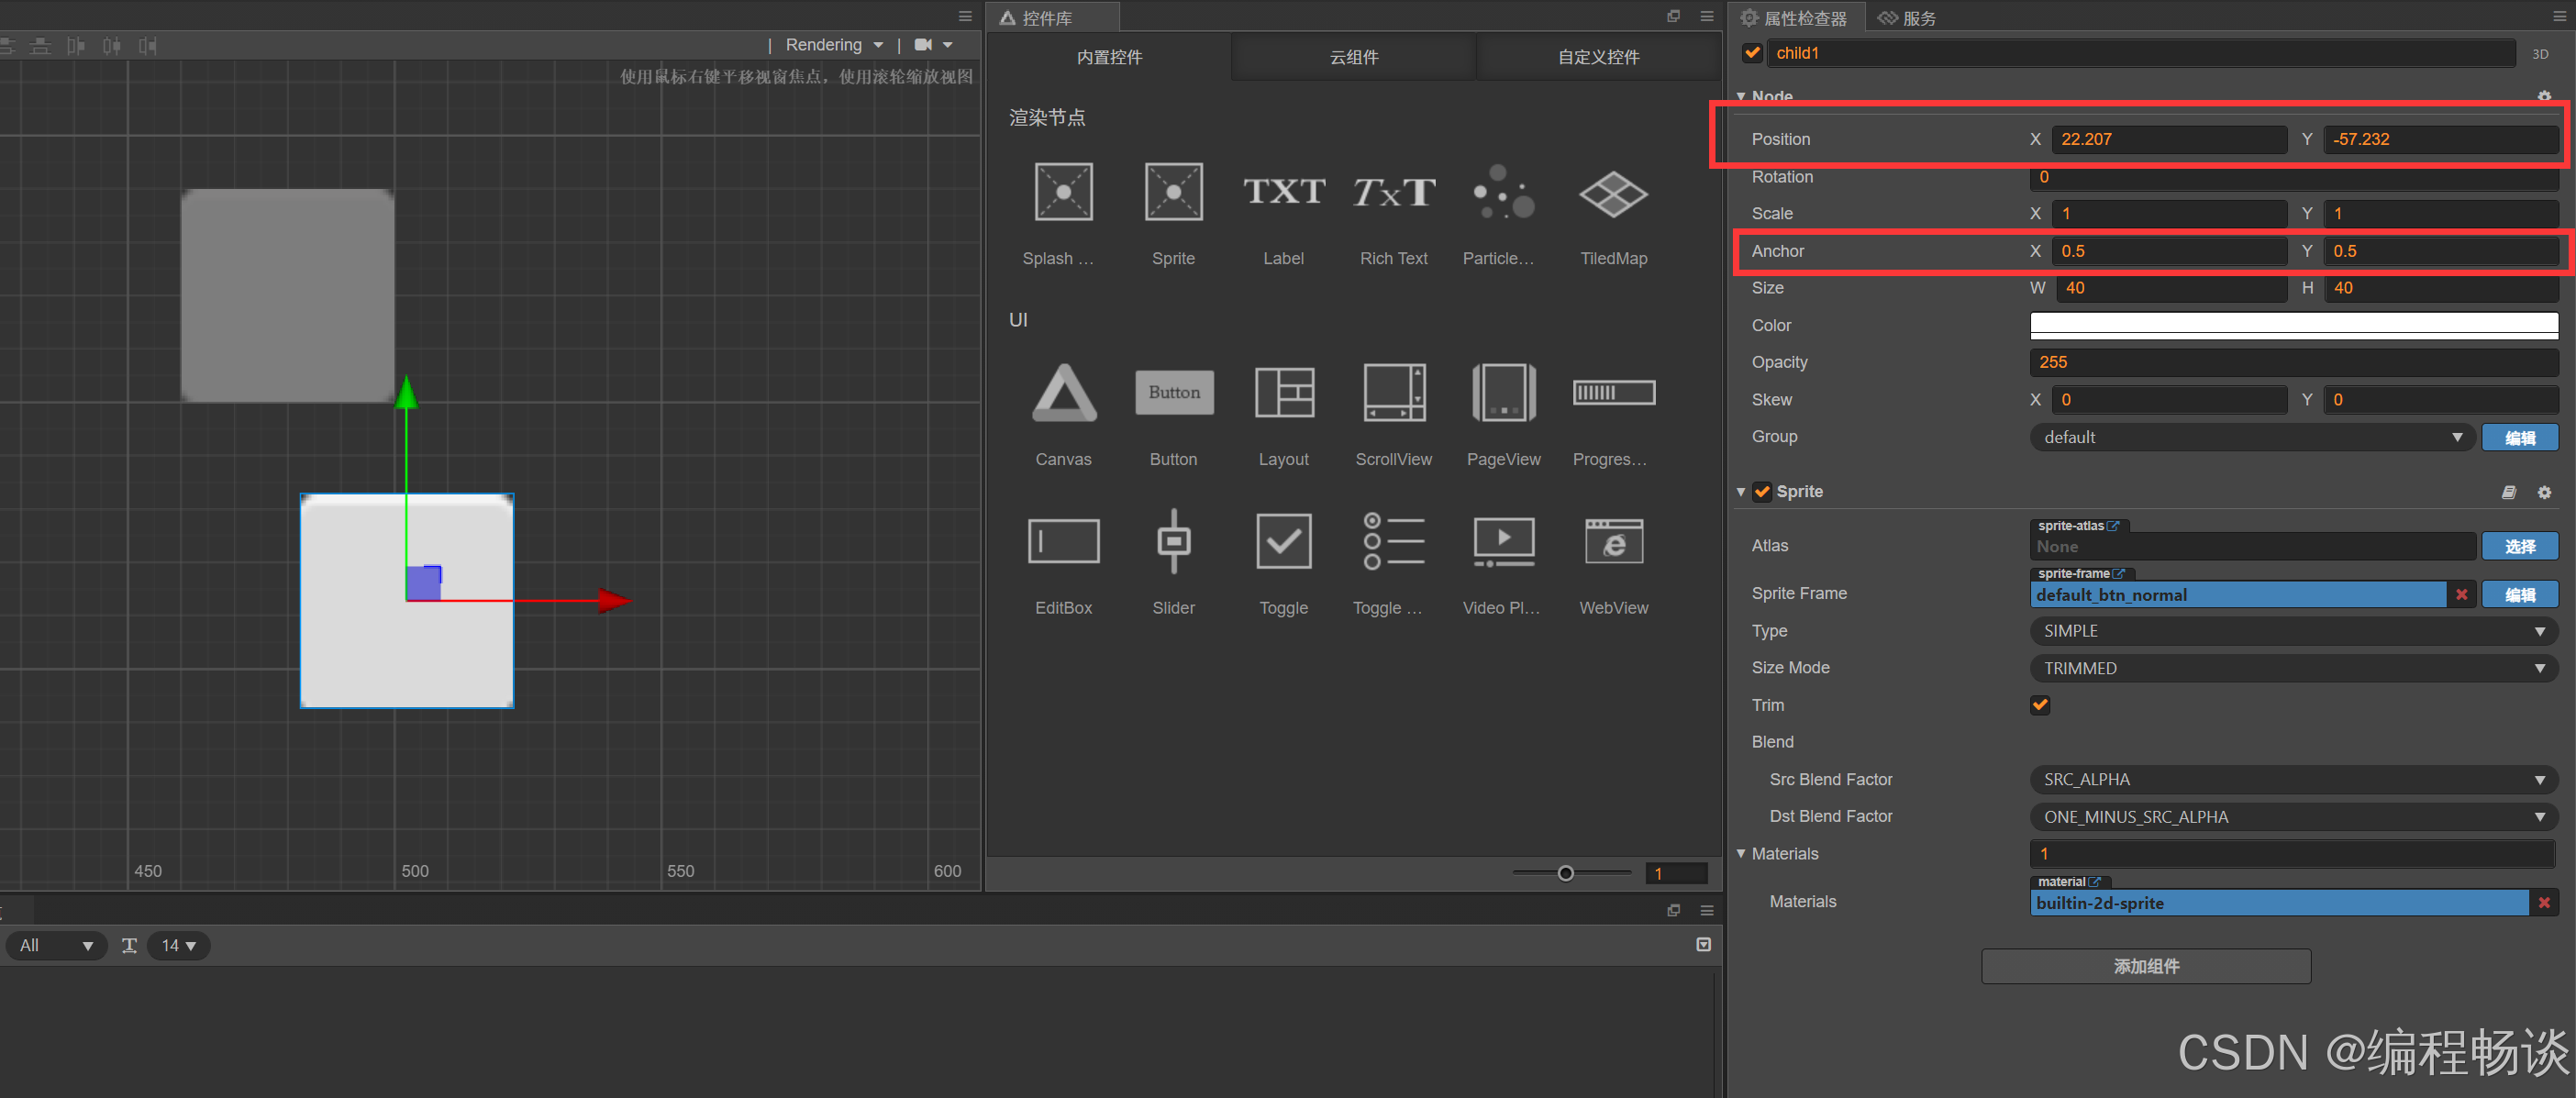Click the Particle System node icon
The height and width of the screenshot is (1098, 2576).
[1502, 193]
